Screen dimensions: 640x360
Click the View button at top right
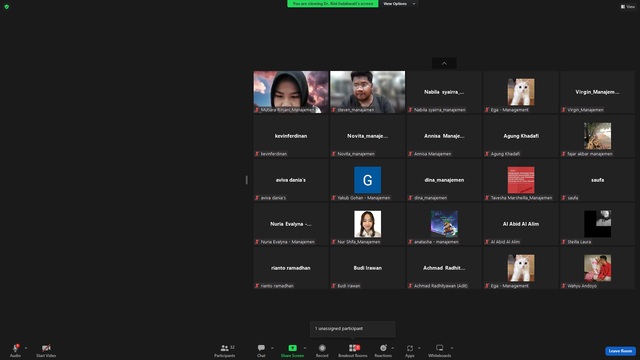pyautogui.click(x=628, y=7)
